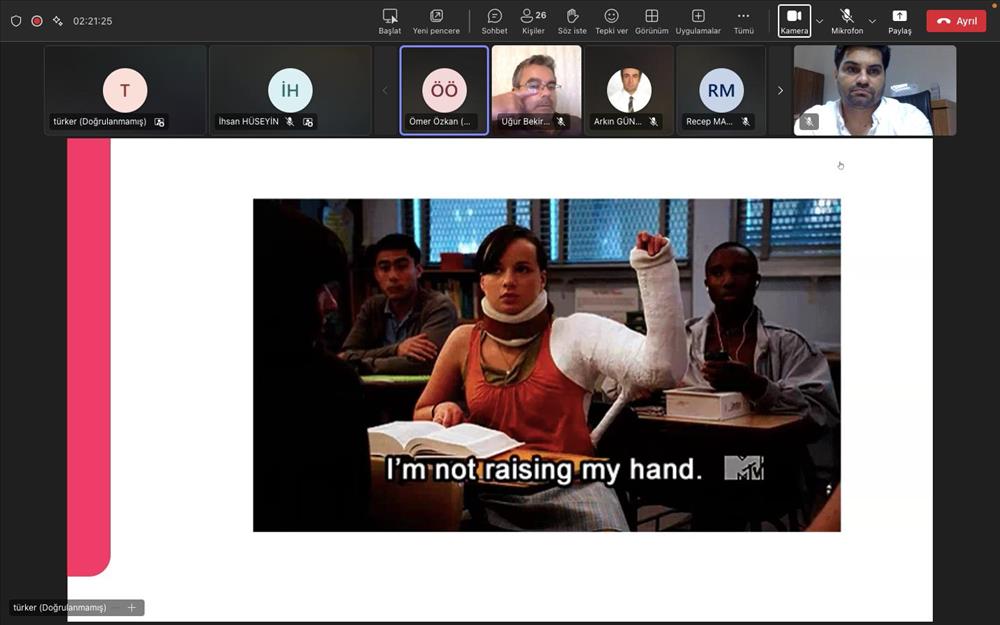Open Tepki ver reactions
1000x625 pixels.
tap(612, 21)
